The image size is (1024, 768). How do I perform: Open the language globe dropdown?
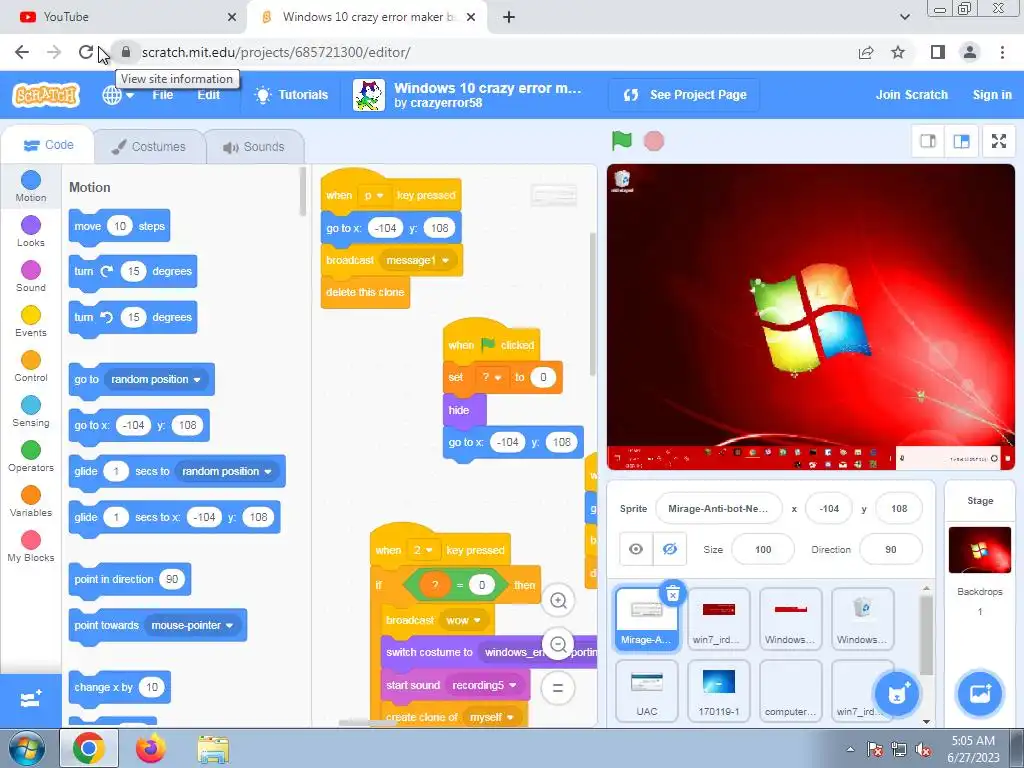tap(118, 95)
